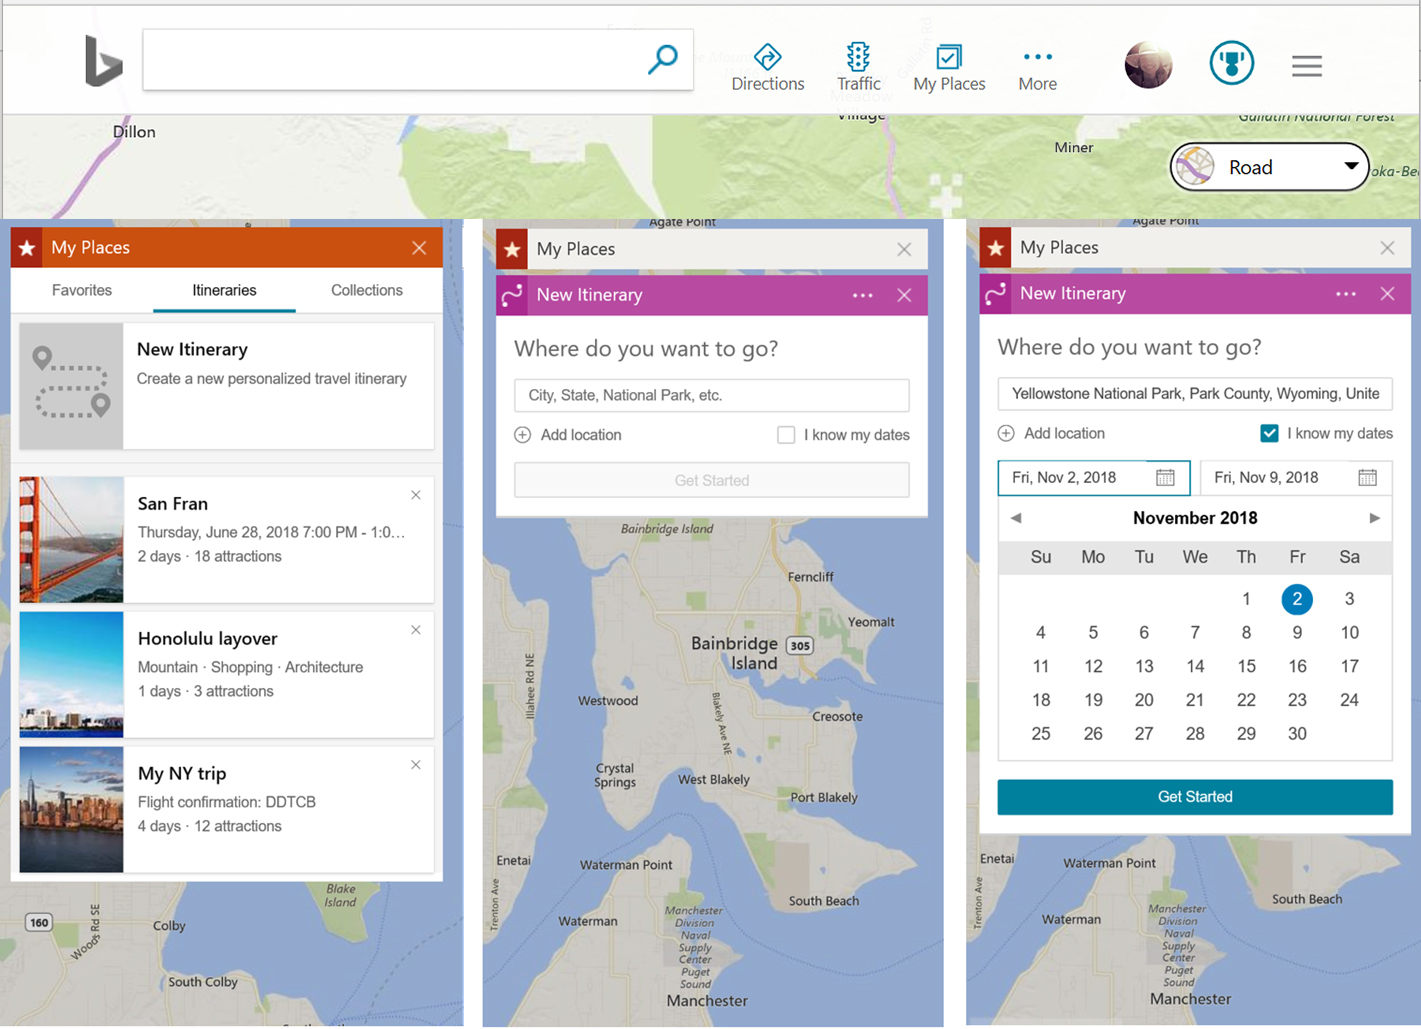Select November 9 on the calendar
1421x1029 pixels.
1297,632
